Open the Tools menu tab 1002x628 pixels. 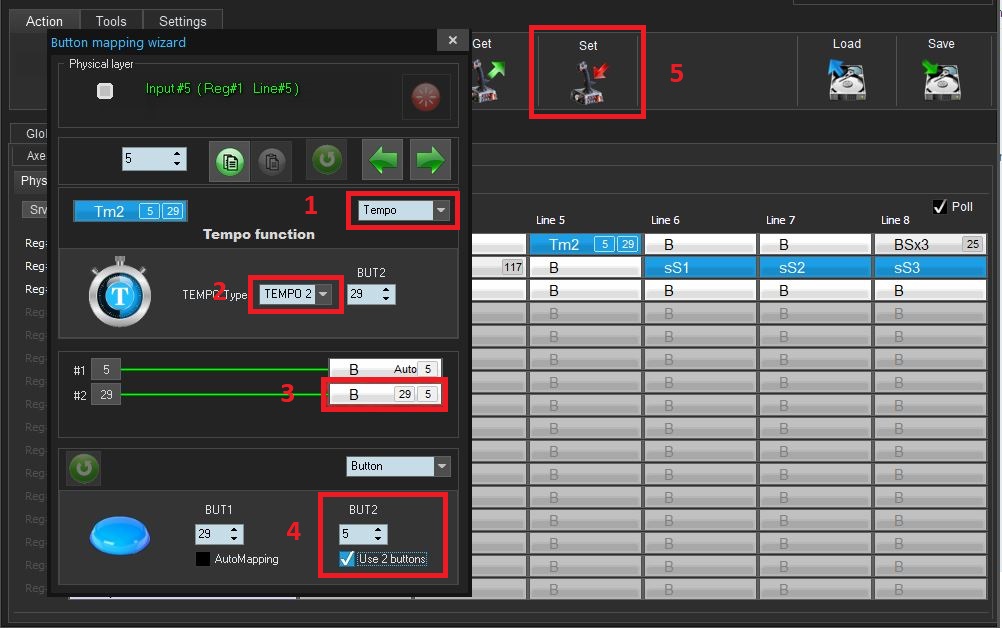click(x=111, y=21)
